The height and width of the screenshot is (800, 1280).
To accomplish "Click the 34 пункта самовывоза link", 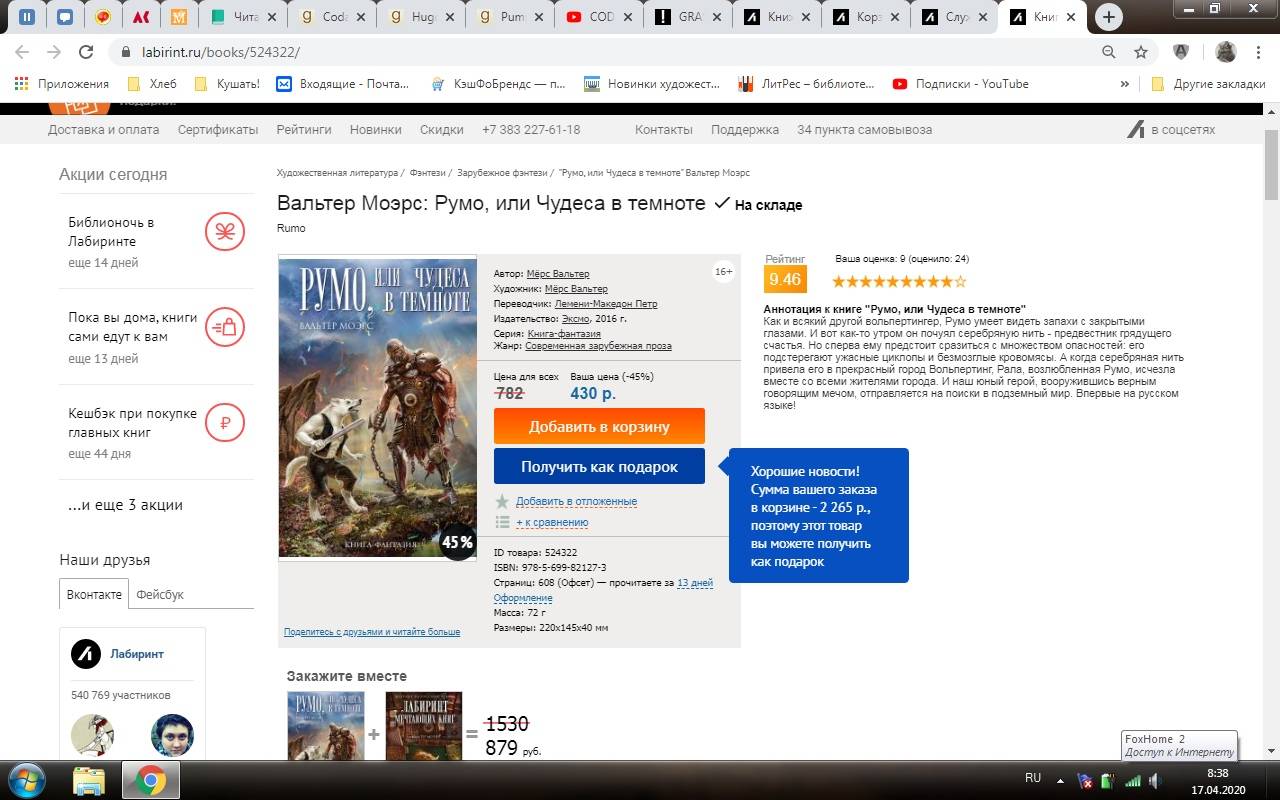I will pyautogui.click(x=864, y=130).
